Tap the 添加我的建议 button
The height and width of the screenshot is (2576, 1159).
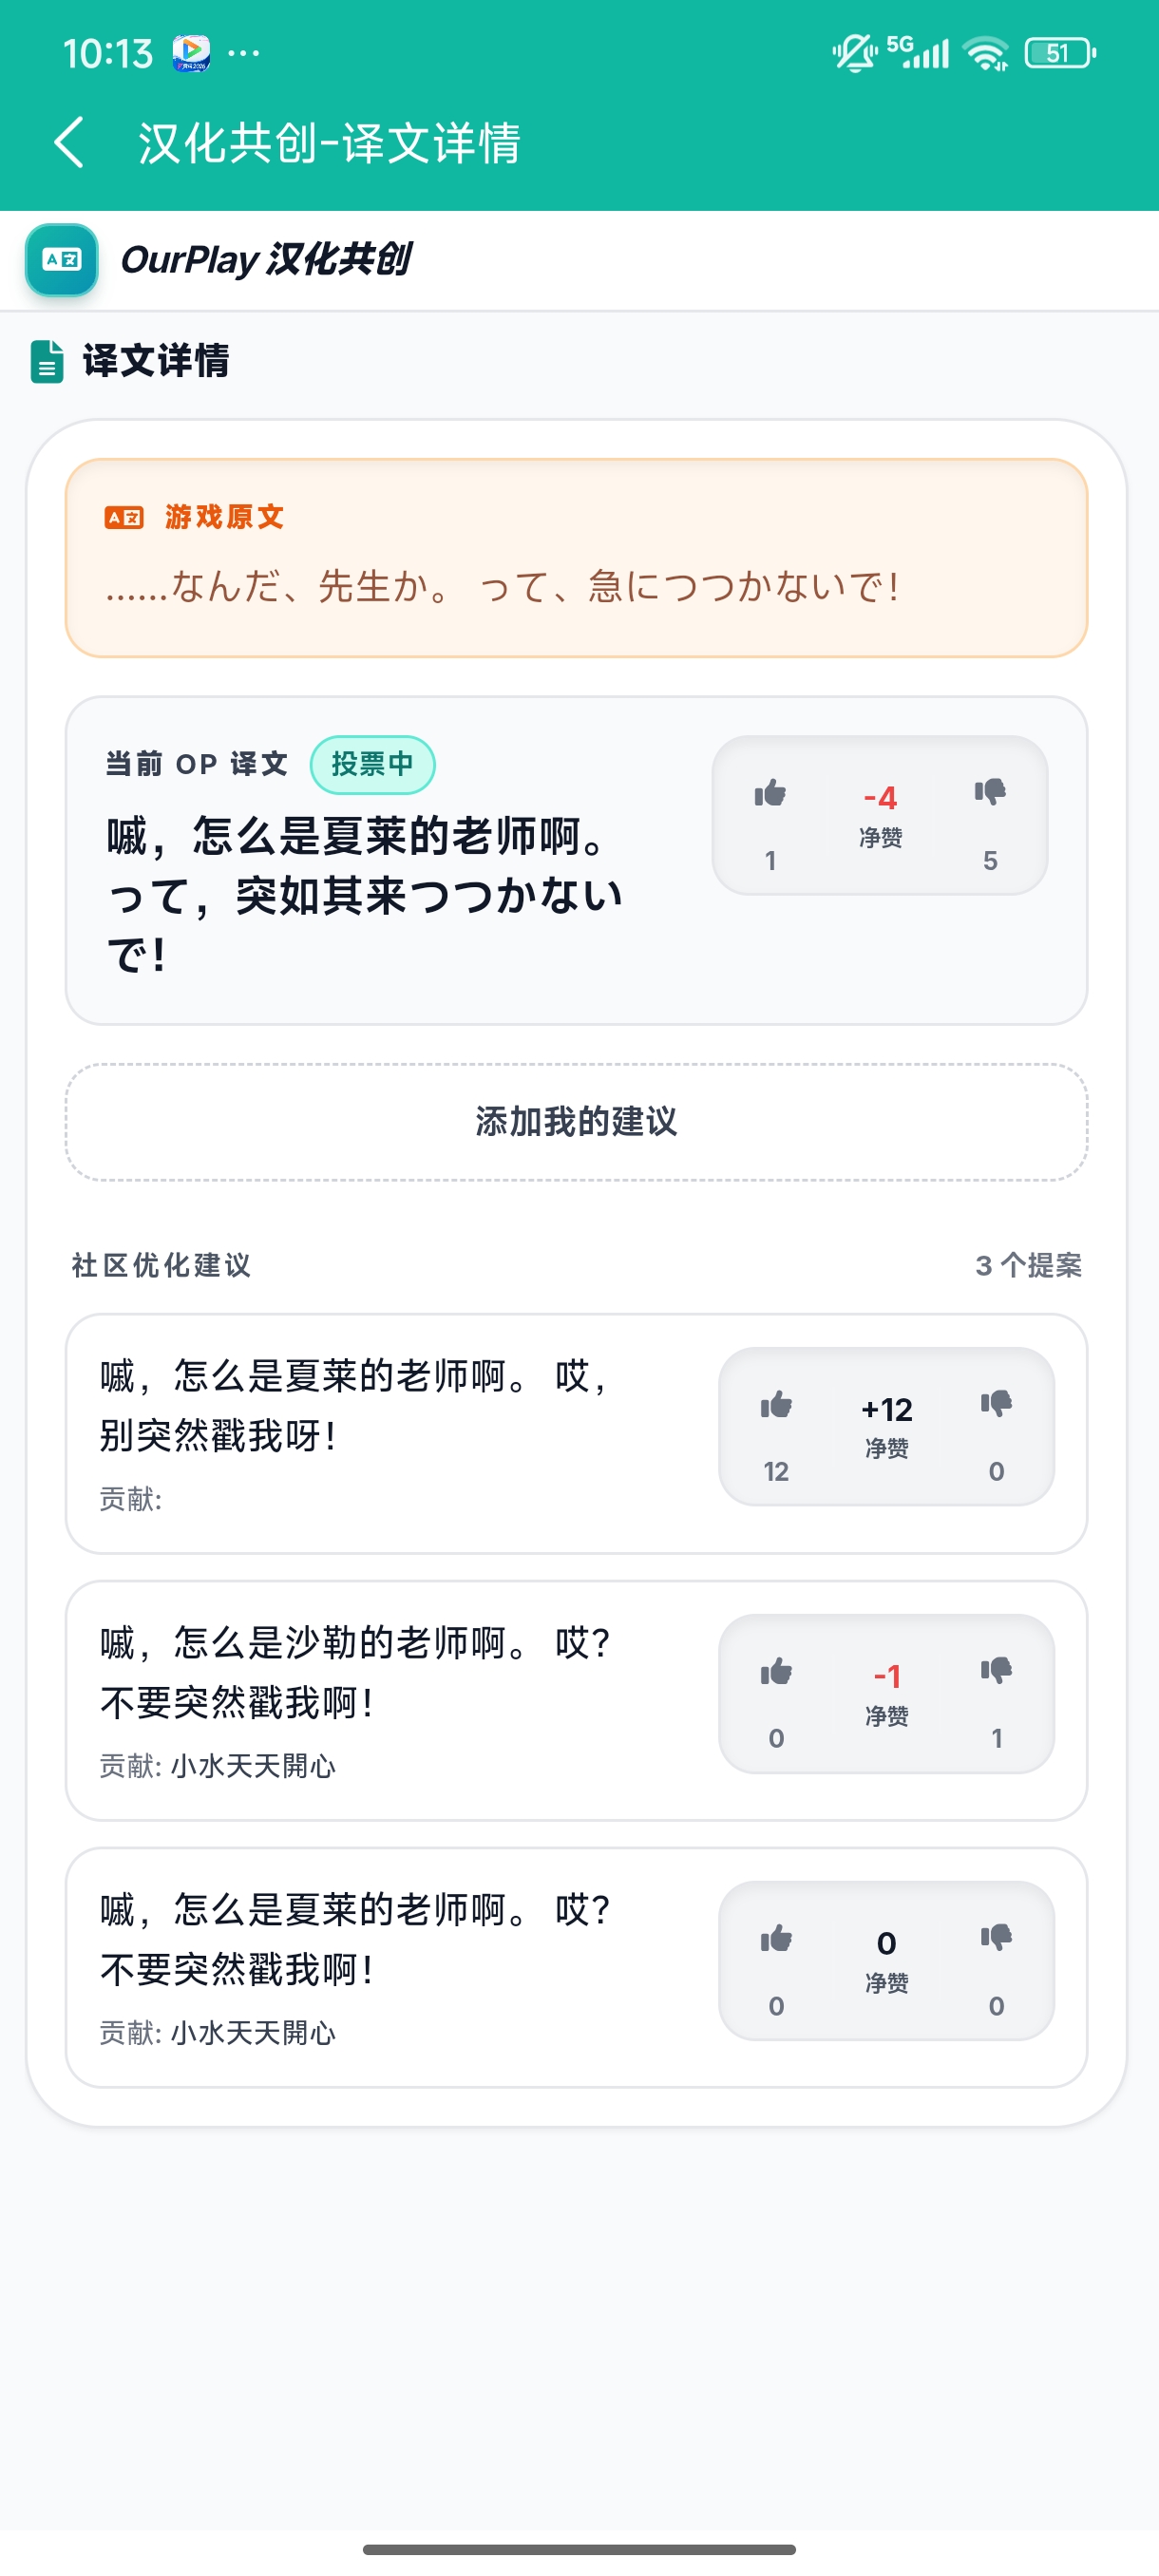pyautogui.click(x=576, y=1122)
